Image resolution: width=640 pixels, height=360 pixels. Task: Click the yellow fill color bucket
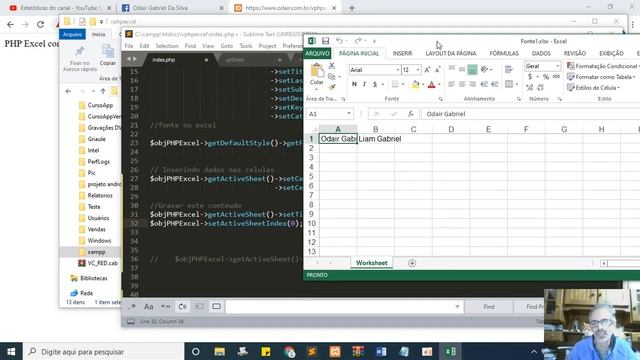[416, 84]
